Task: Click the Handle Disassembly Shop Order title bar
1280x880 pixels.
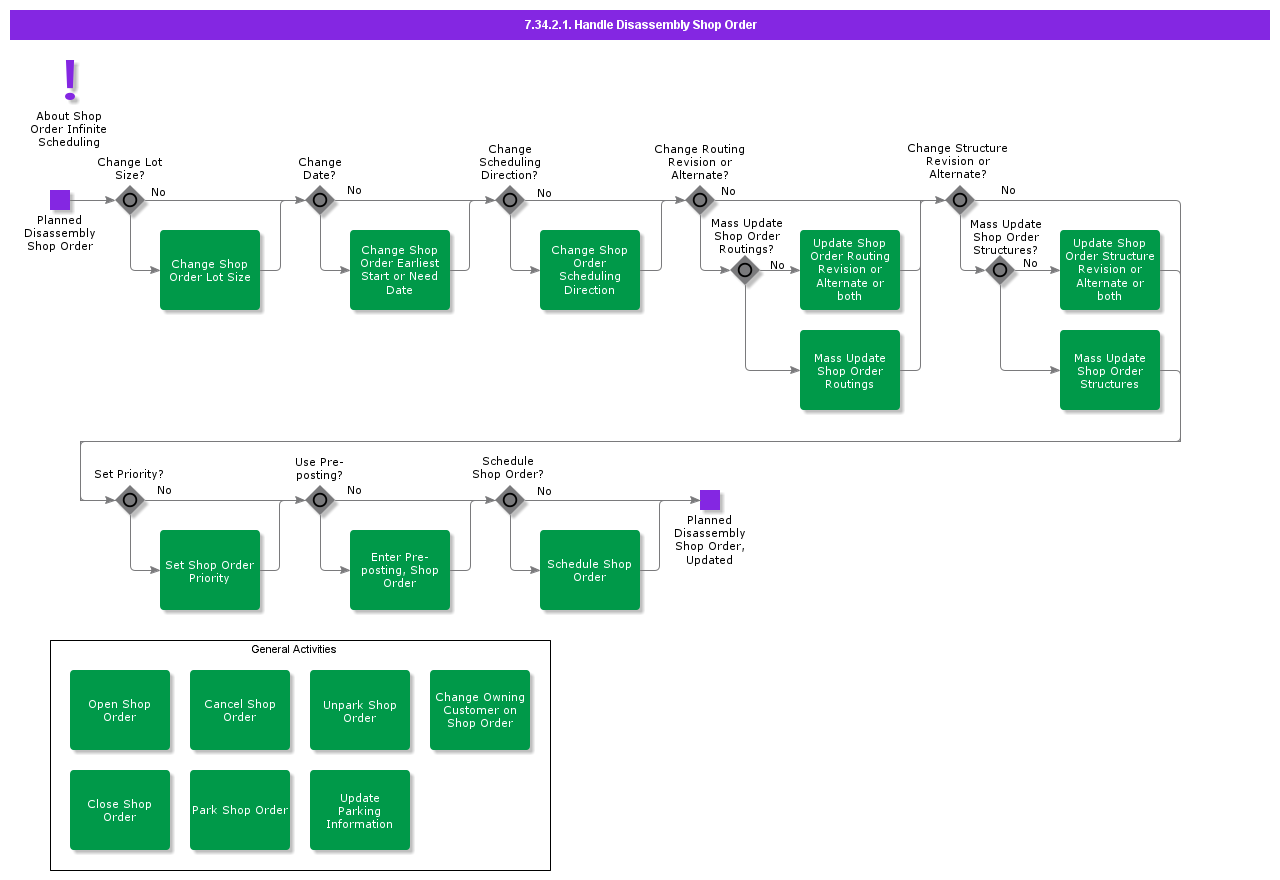Action: [x=640, y=25]
